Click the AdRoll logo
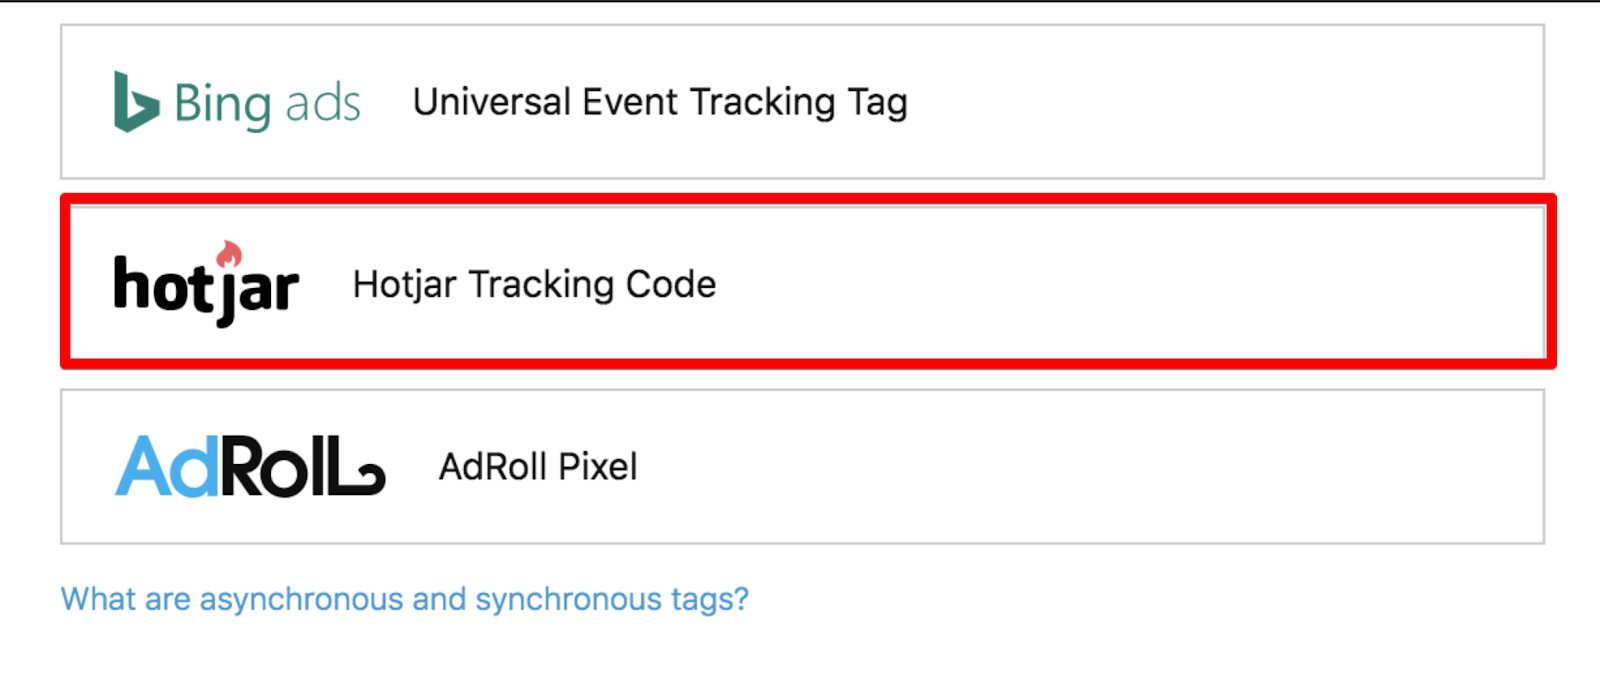 coord(250,466)
